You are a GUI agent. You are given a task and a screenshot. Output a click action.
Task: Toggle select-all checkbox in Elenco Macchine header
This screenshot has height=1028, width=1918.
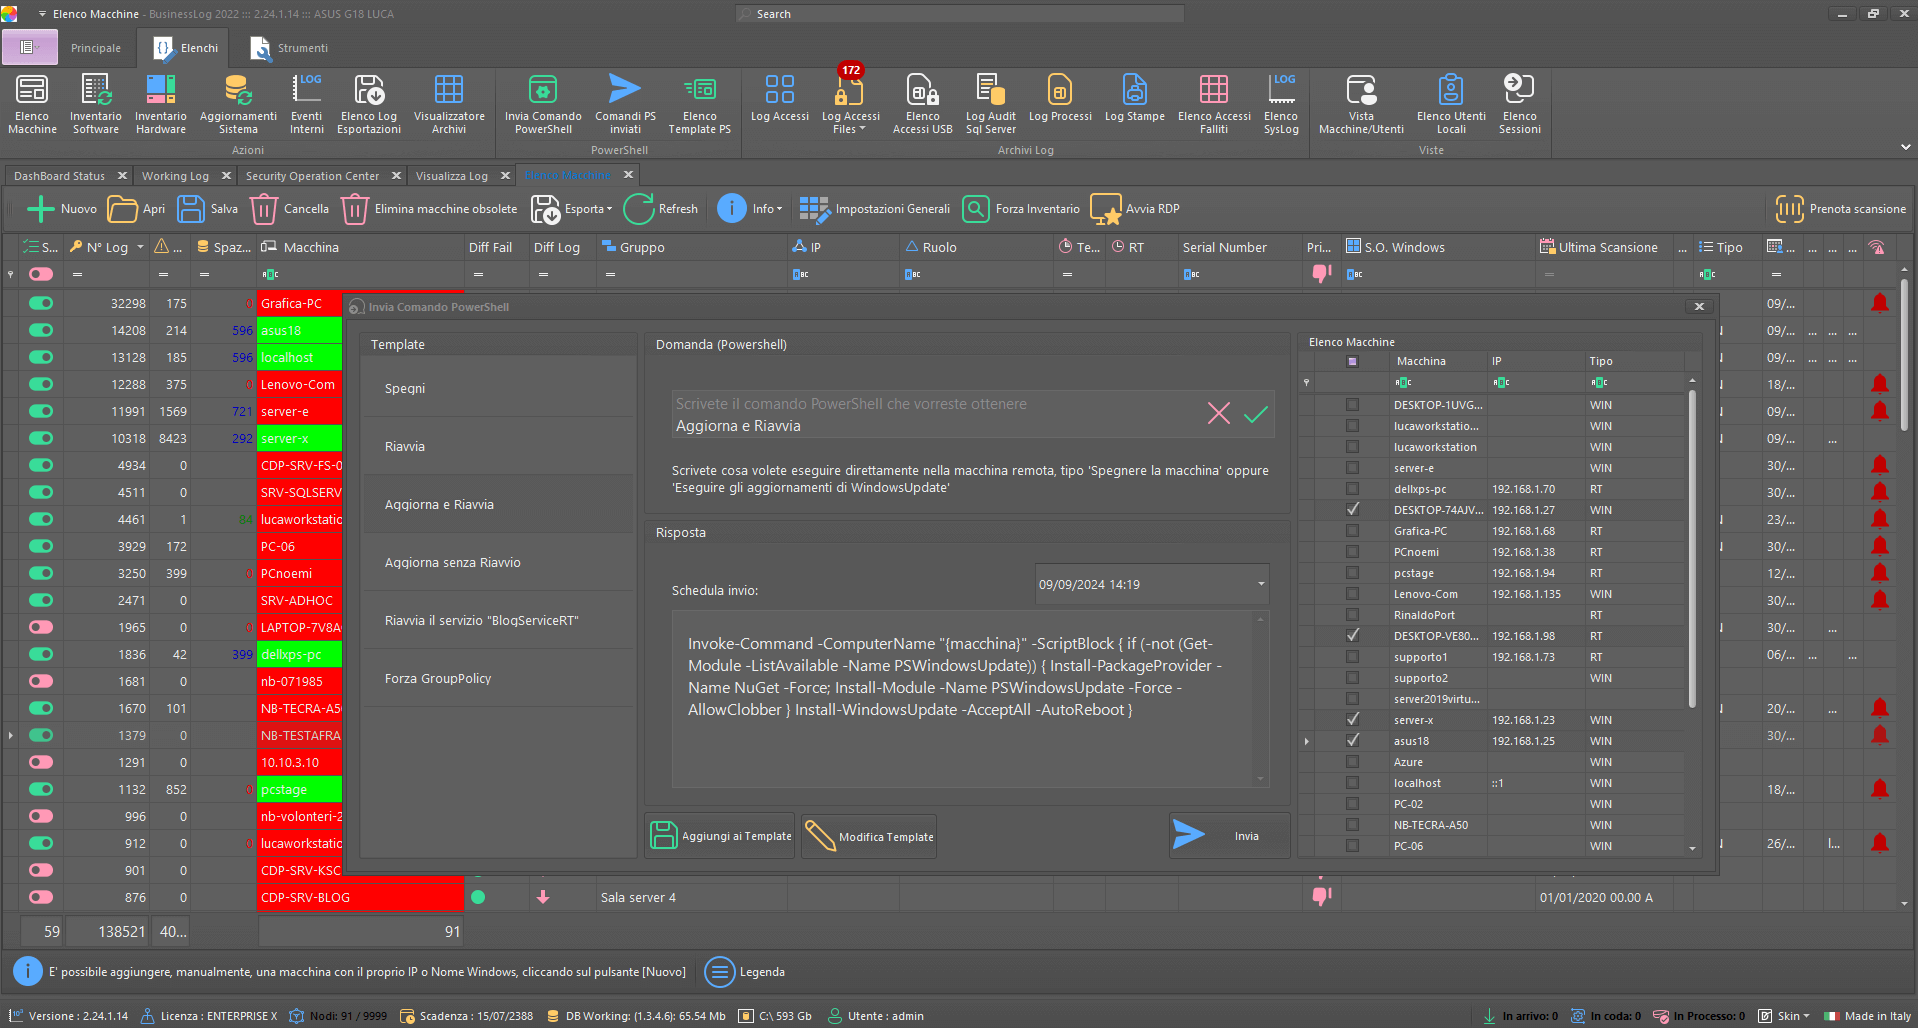click(1352, 361)
